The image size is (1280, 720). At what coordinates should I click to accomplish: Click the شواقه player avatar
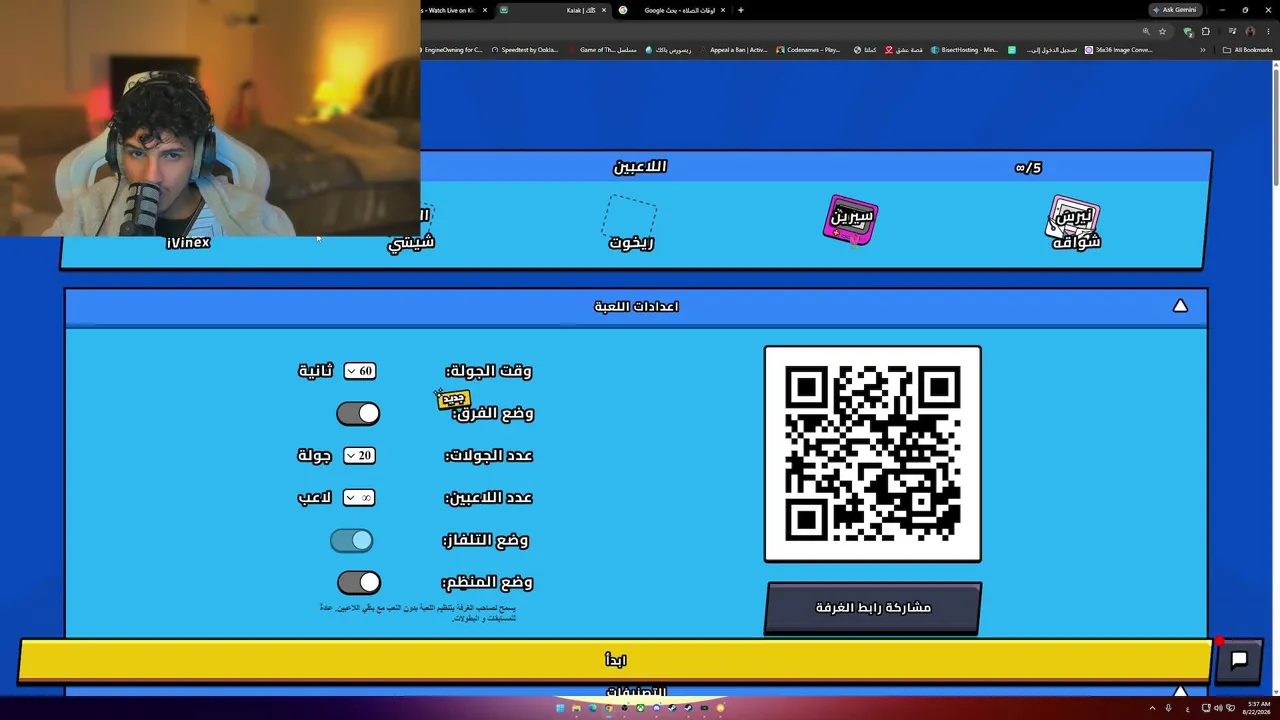(1074, 217)
